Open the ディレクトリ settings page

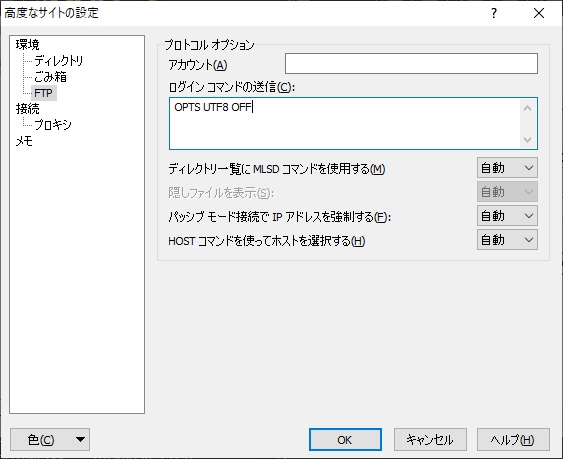58,61
